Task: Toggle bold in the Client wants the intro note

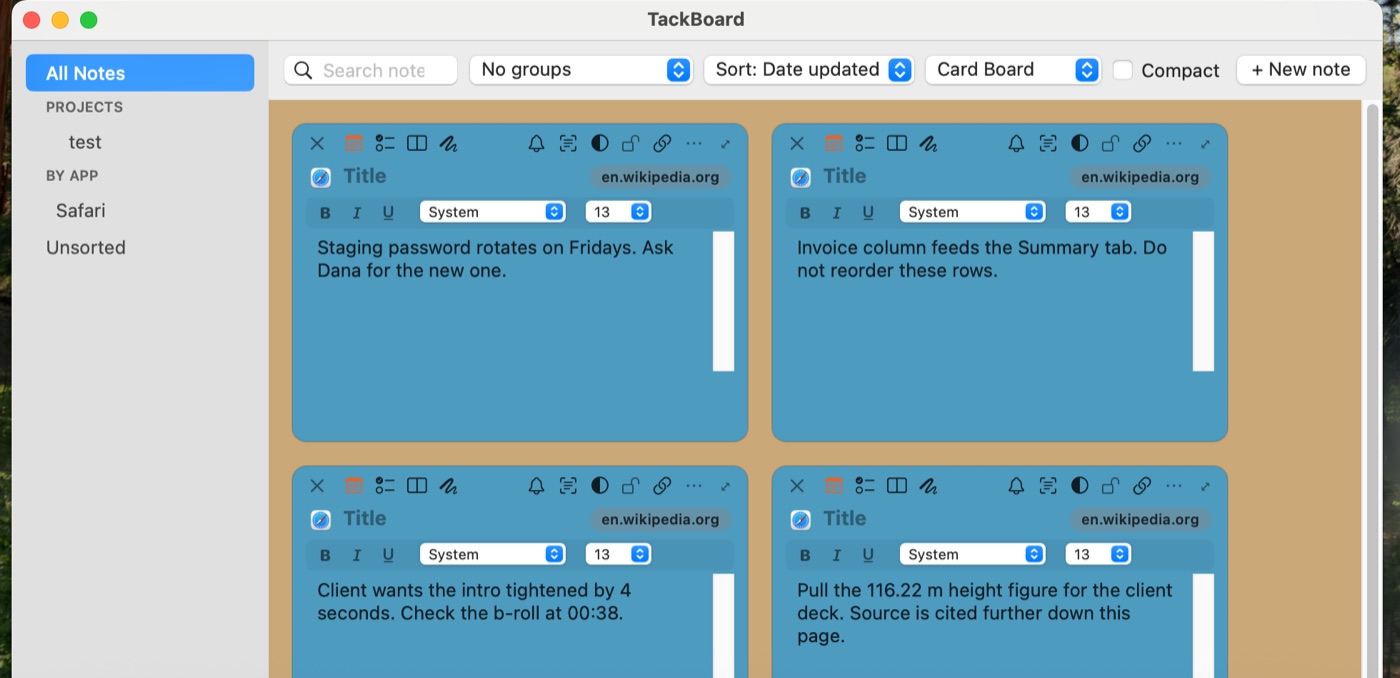Action: pyautogui.click(x=325, y=555)
